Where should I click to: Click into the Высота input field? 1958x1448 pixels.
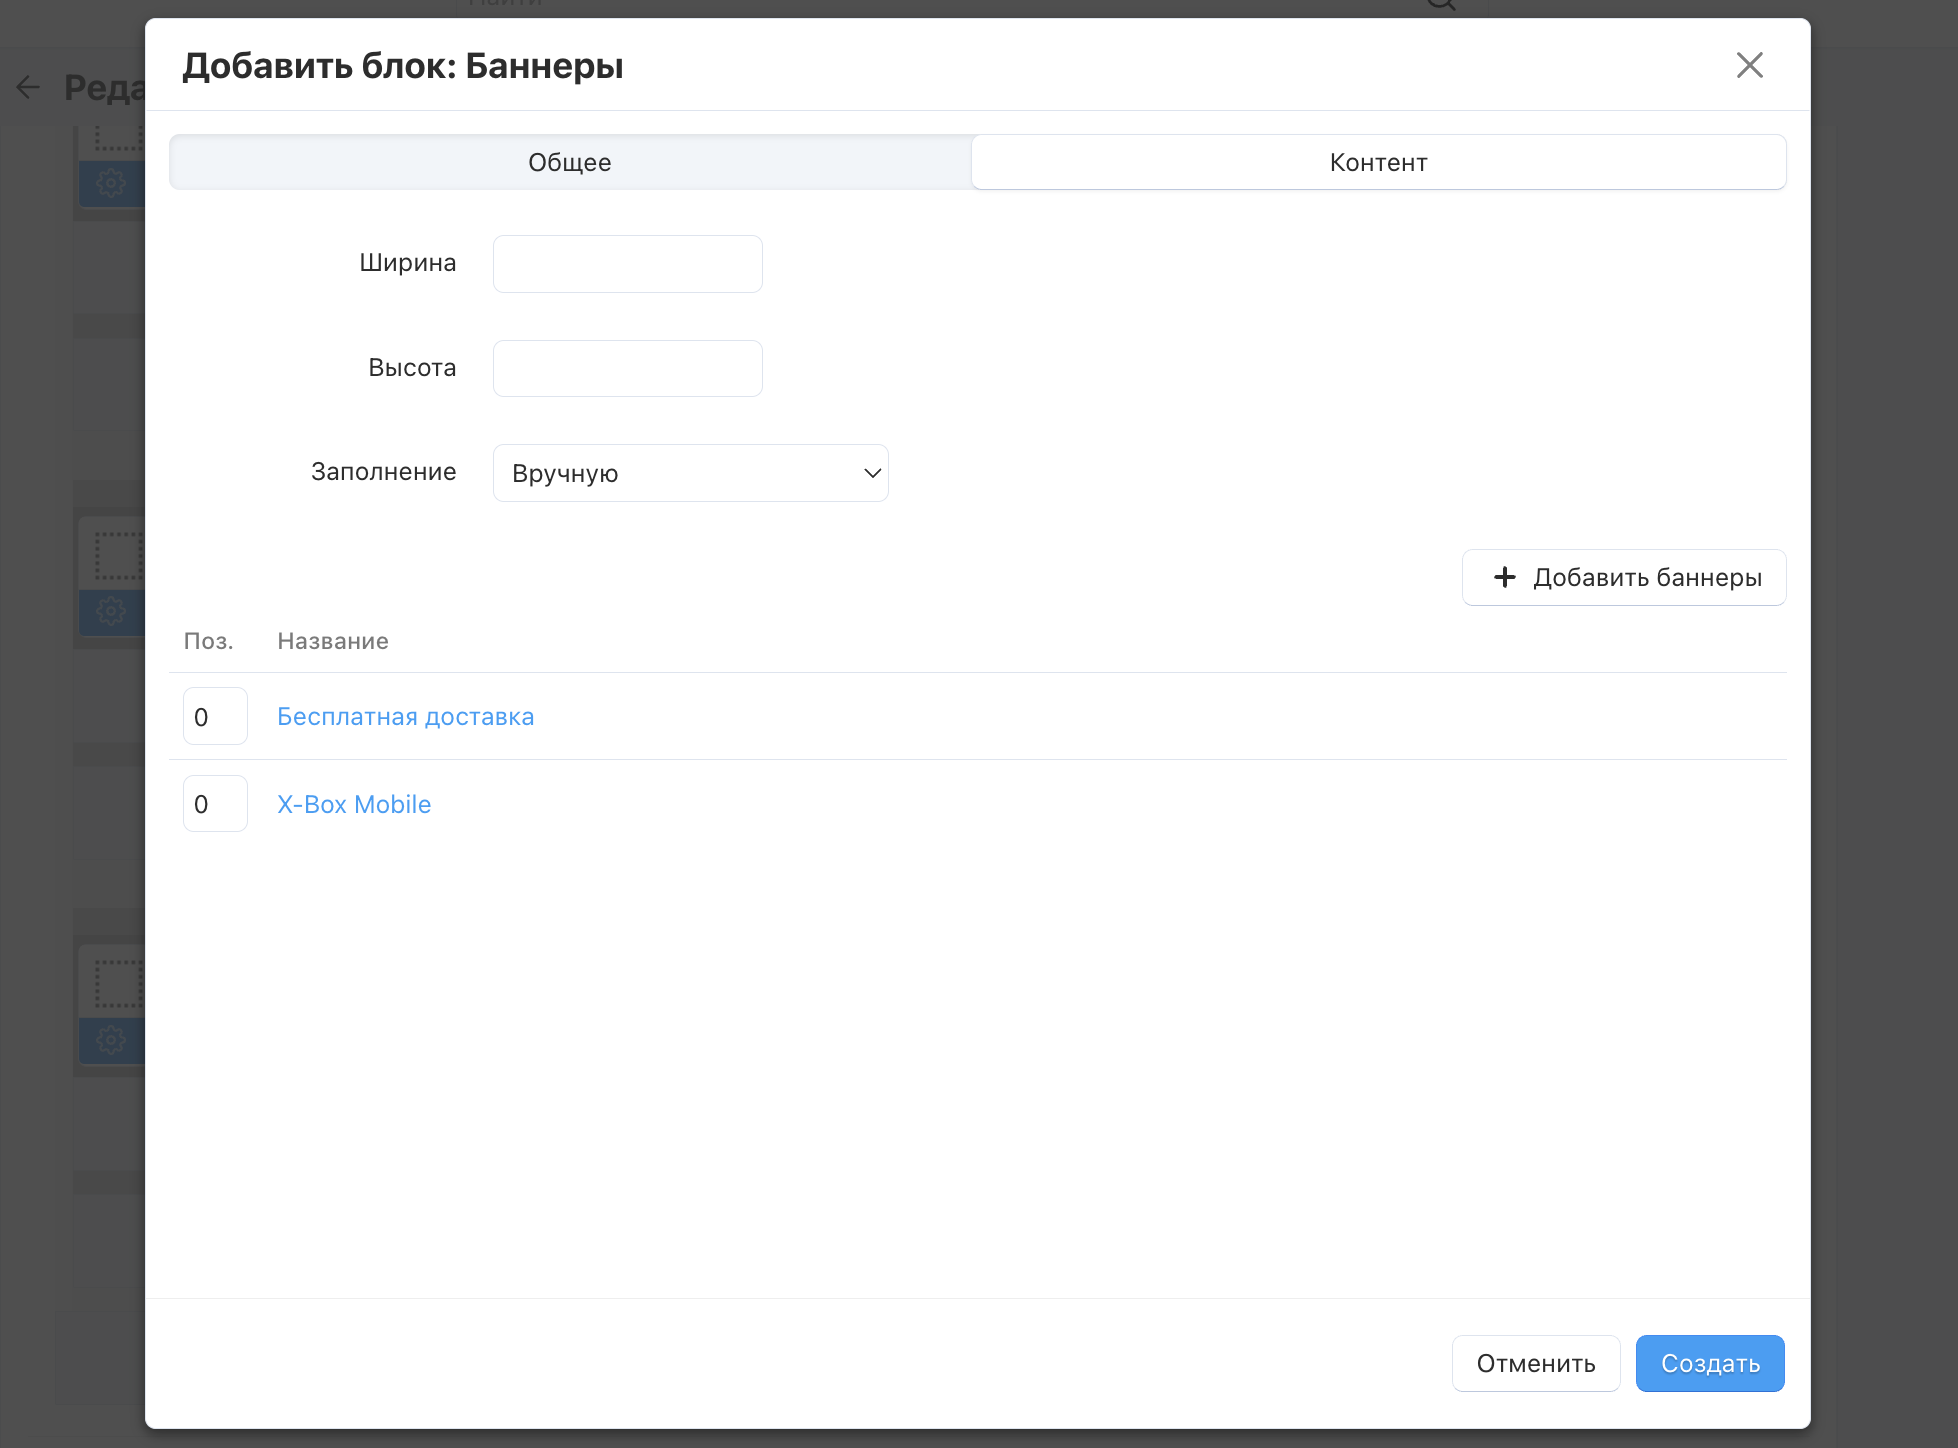click(x=627, y=368)
